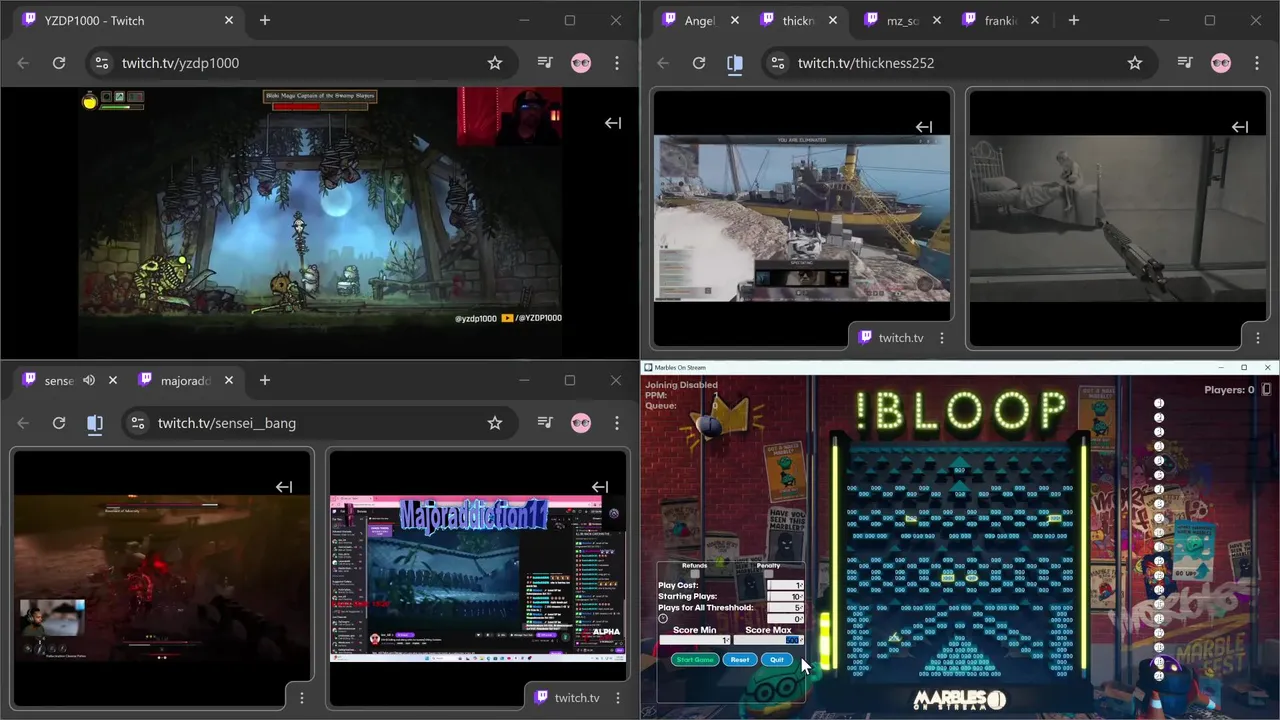Expand chat arrow on sensei__bang stream pane
The height and width of the screenshot is (720, 1280).
click(284, 487)
